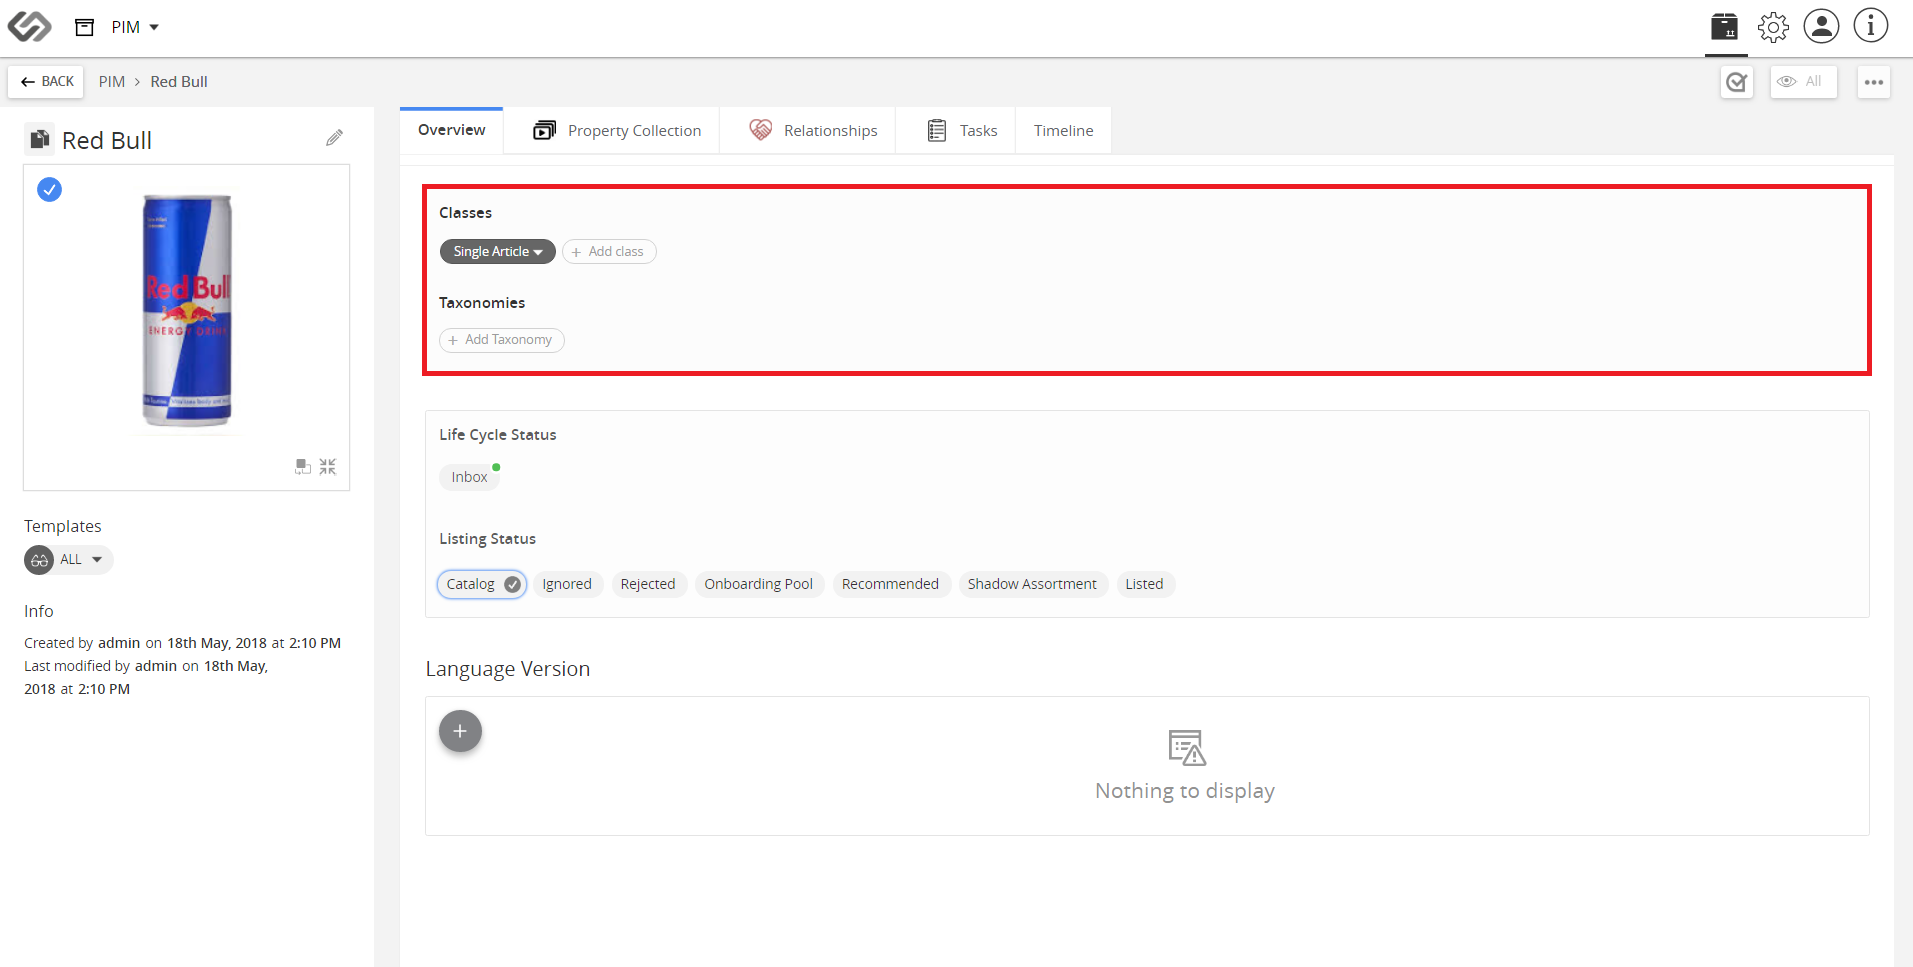Go back with the BACK button
1913x967 pixels.
47,82
